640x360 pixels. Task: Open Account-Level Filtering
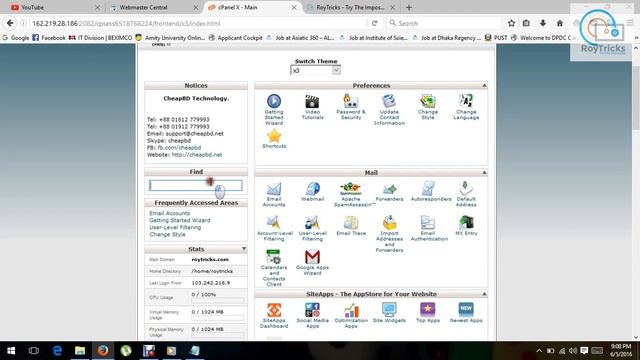[274, 223]
